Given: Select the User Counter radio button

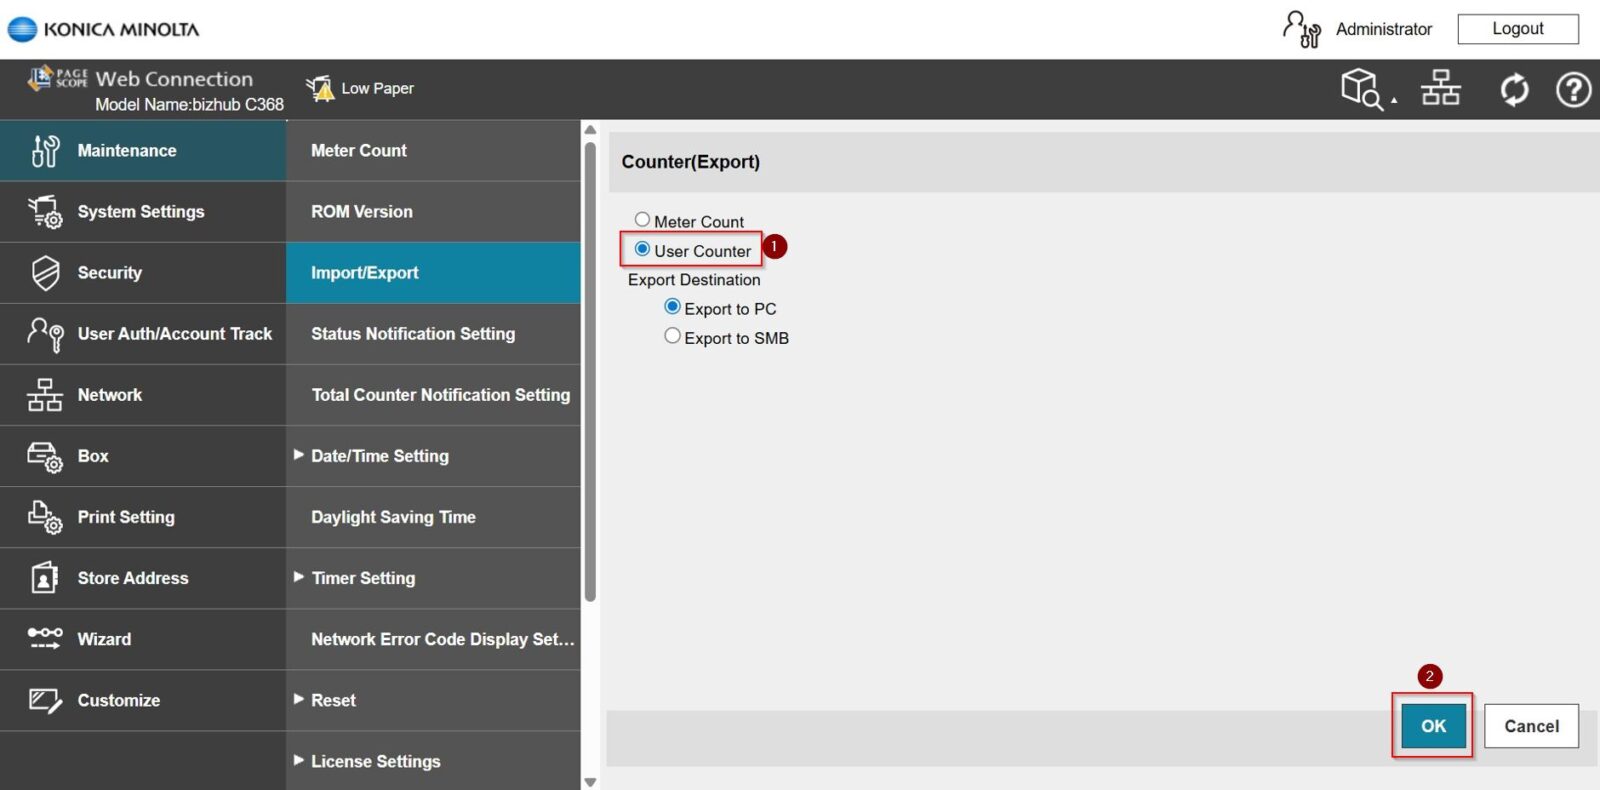Looking at the screenshot, I should (642, 249).
